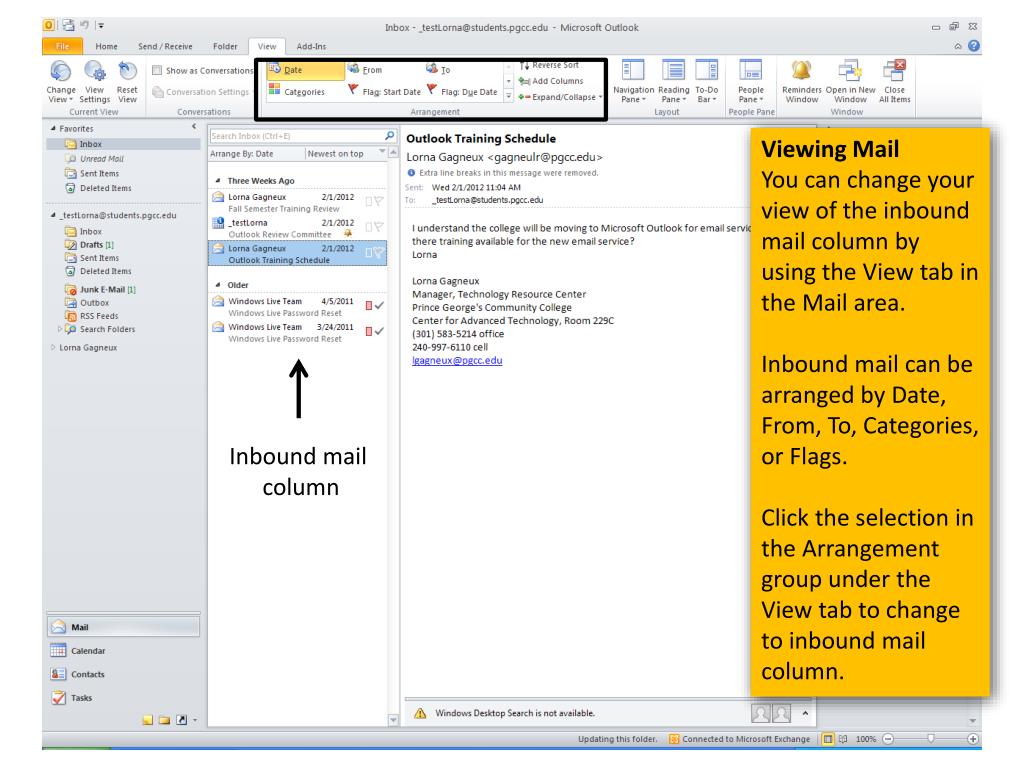Viewport: 1024px width, 768px height.
Task: Toggle the Newest on top sort order
Action: coord(335,153)
